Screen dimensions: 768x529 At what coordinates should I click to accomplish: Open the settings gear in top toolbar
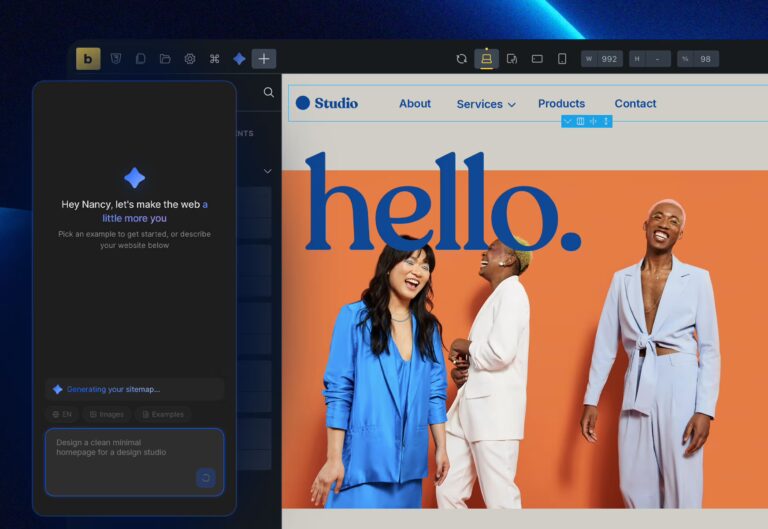coord(190,59)
